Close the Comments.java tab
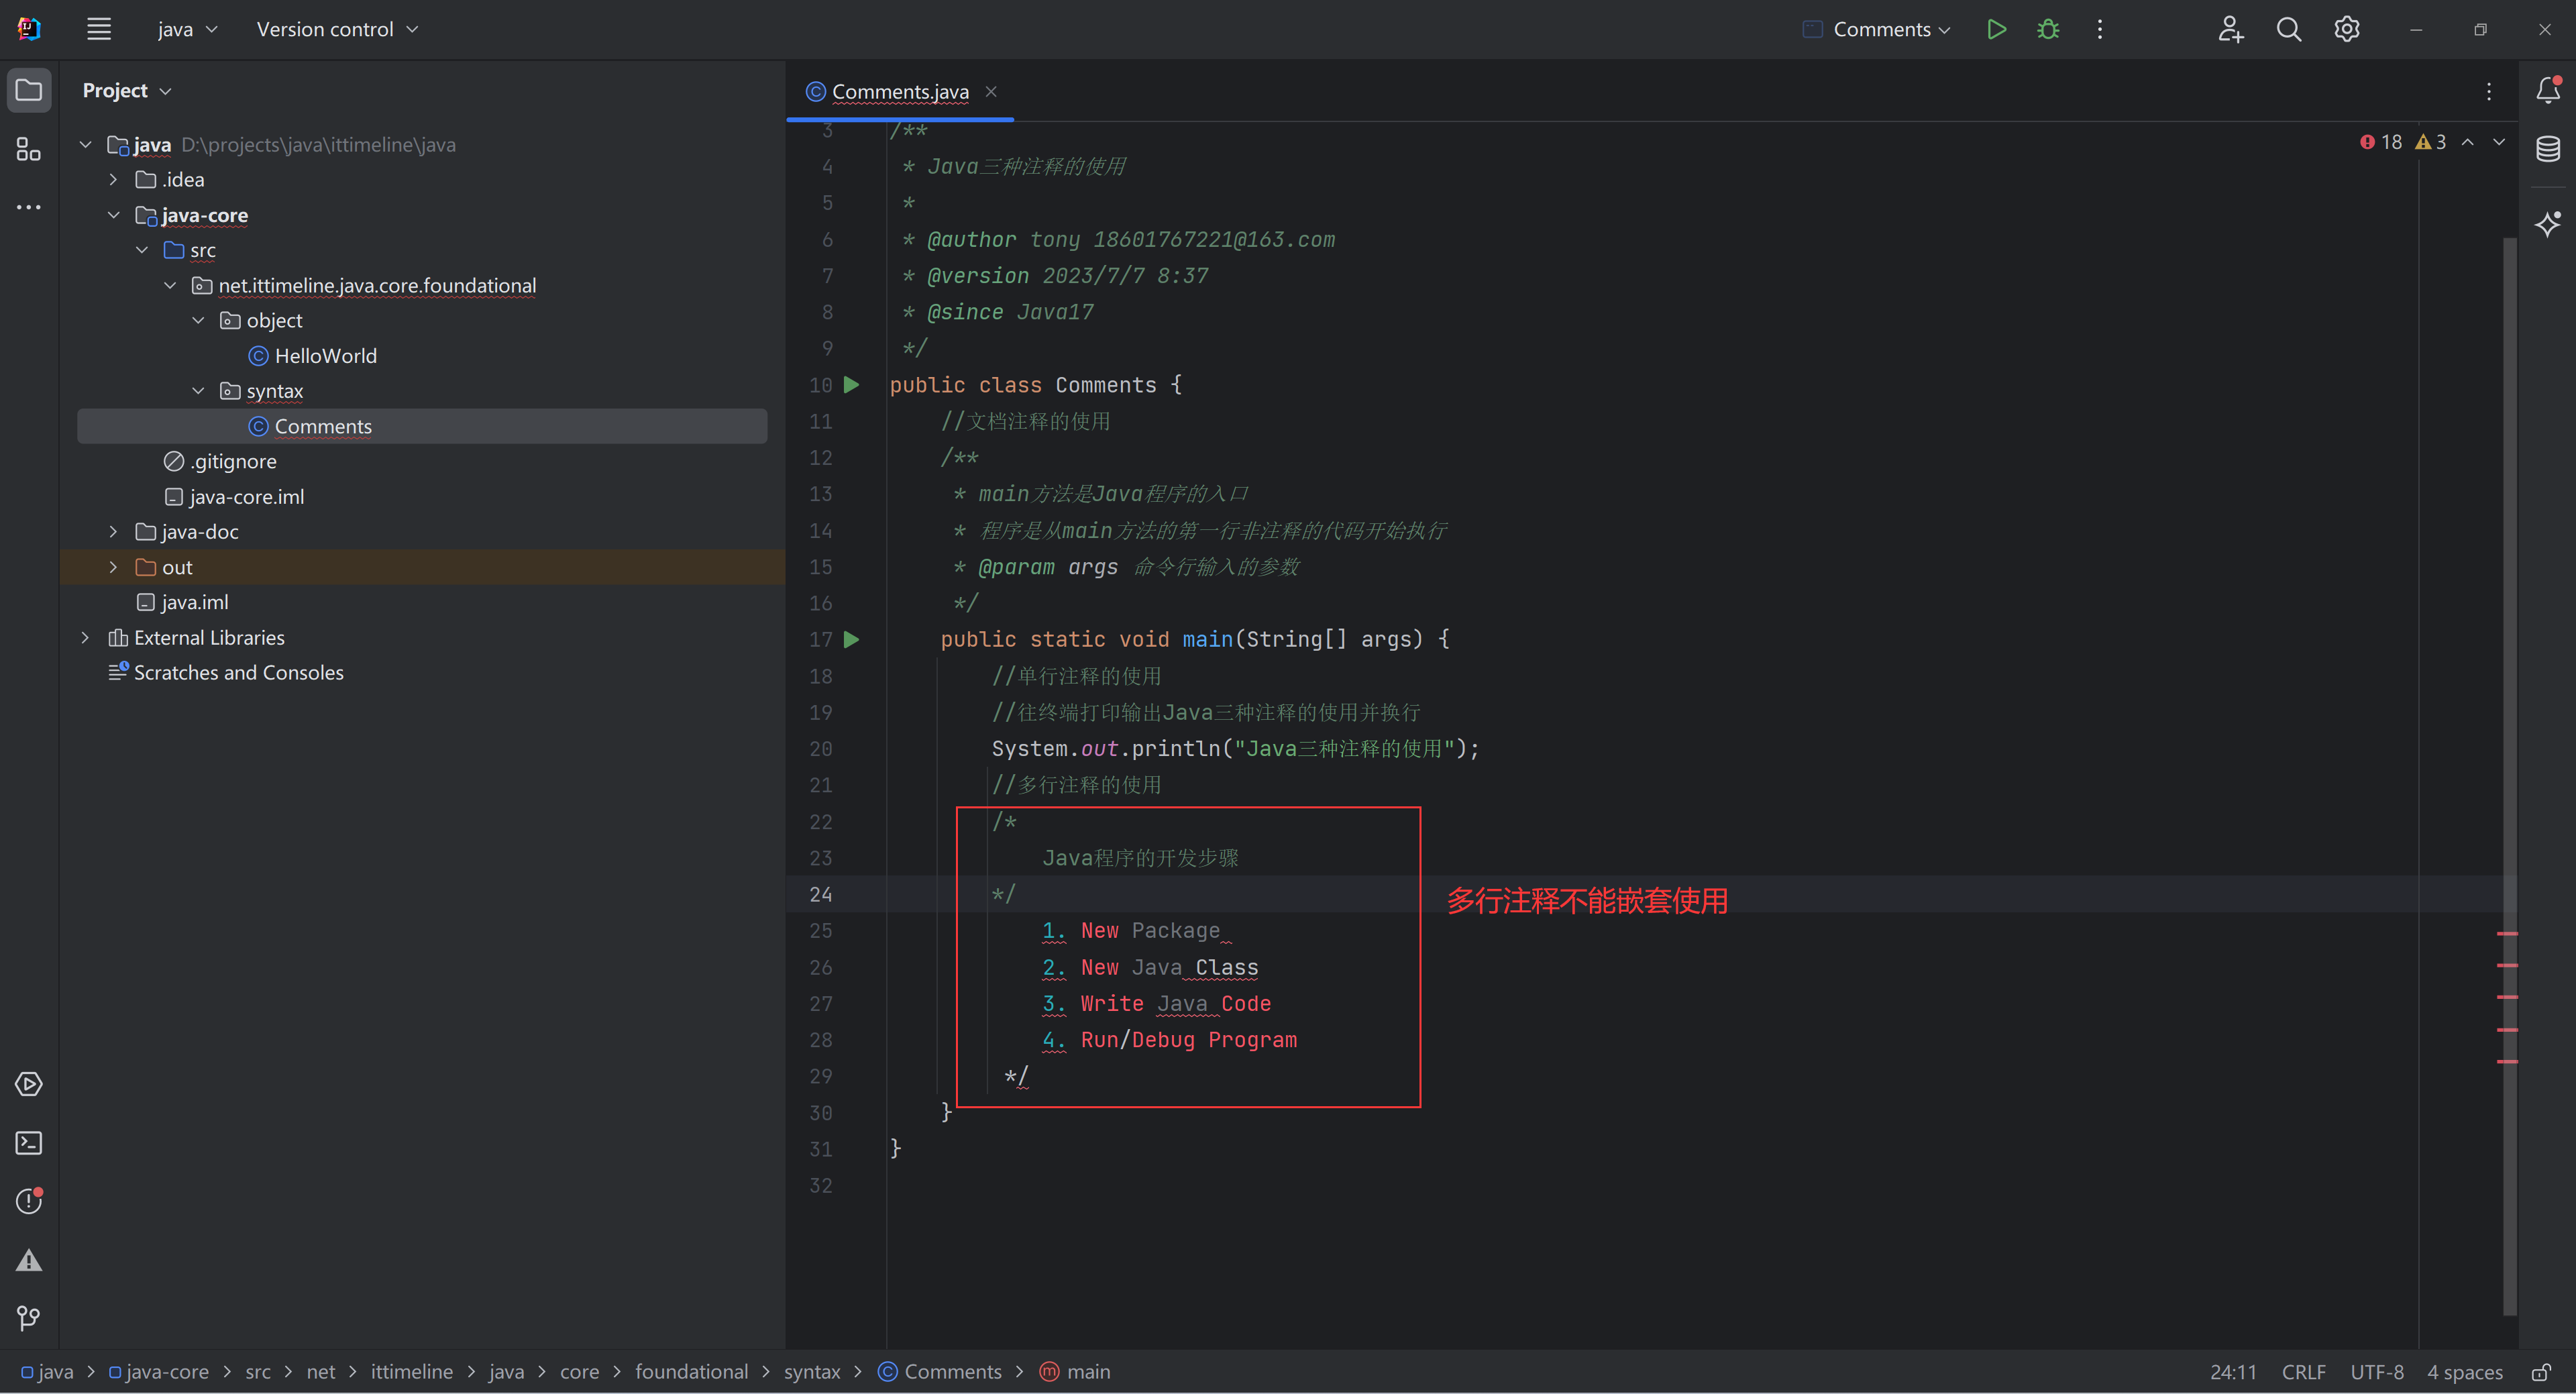 coord(991,92)
